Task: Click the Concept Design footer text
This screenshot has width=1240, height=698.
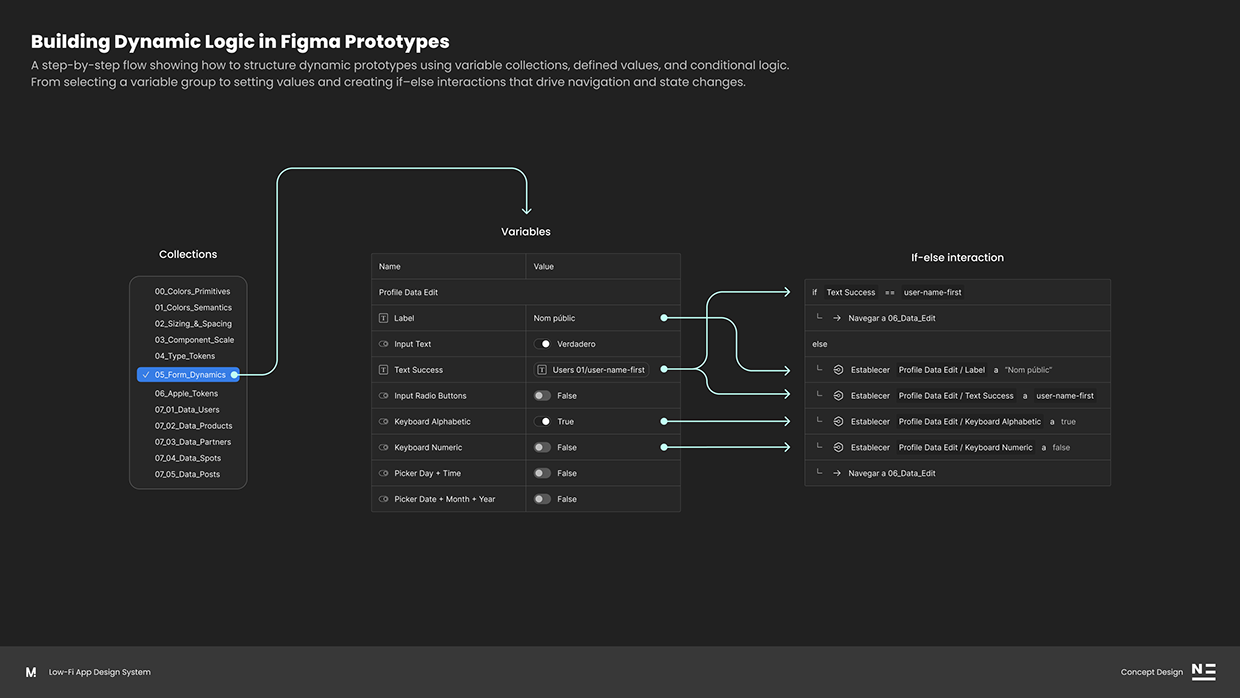Action: pos(1152,672)
